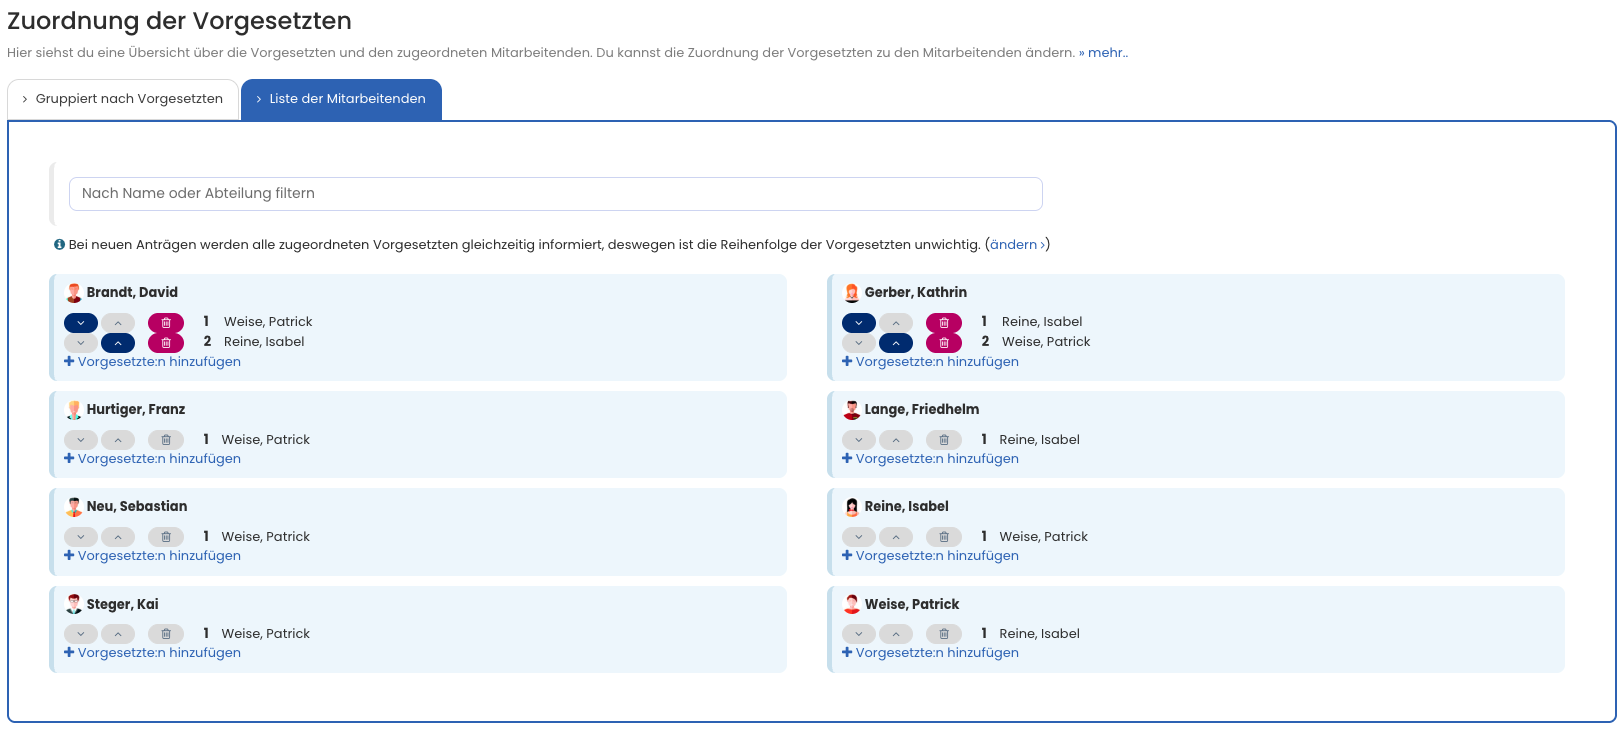Move Weise, Patrick down under Brandt, David
Image resolution: width=1623 pixels, height=730 pixels.
81,323
